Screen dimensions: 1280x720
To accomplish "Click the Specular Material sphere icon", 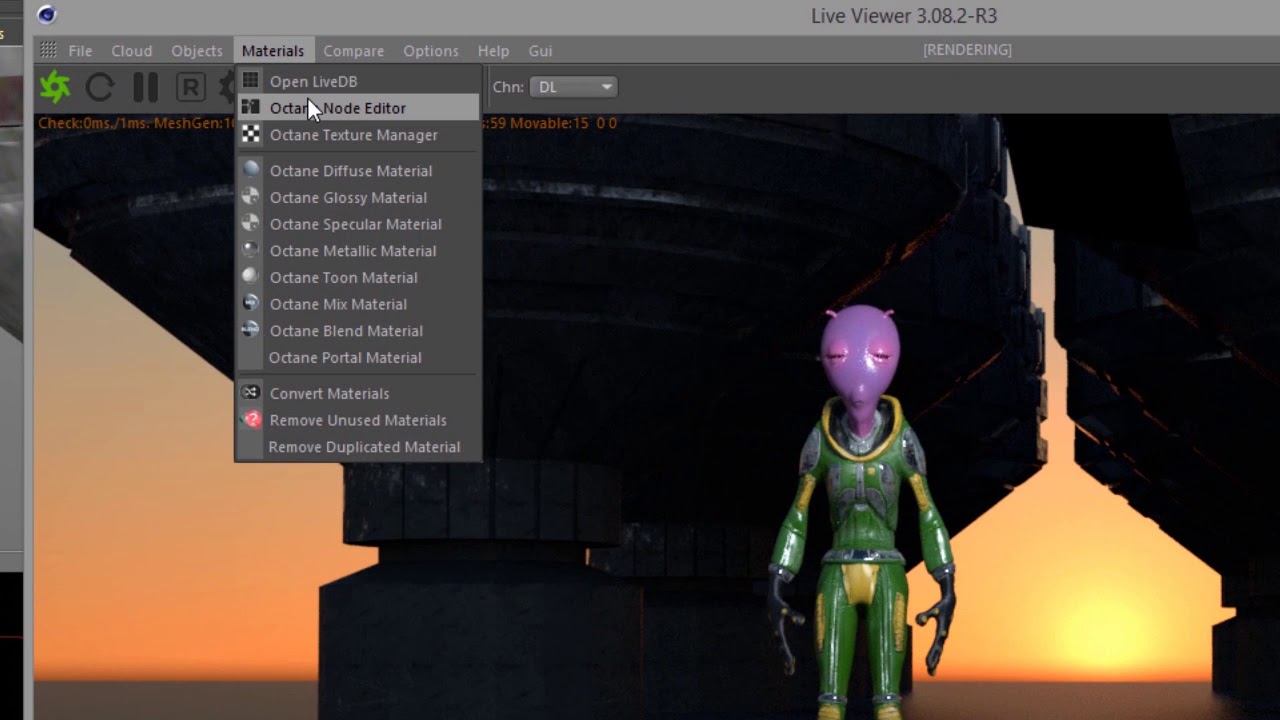I will tap(251, 224).
